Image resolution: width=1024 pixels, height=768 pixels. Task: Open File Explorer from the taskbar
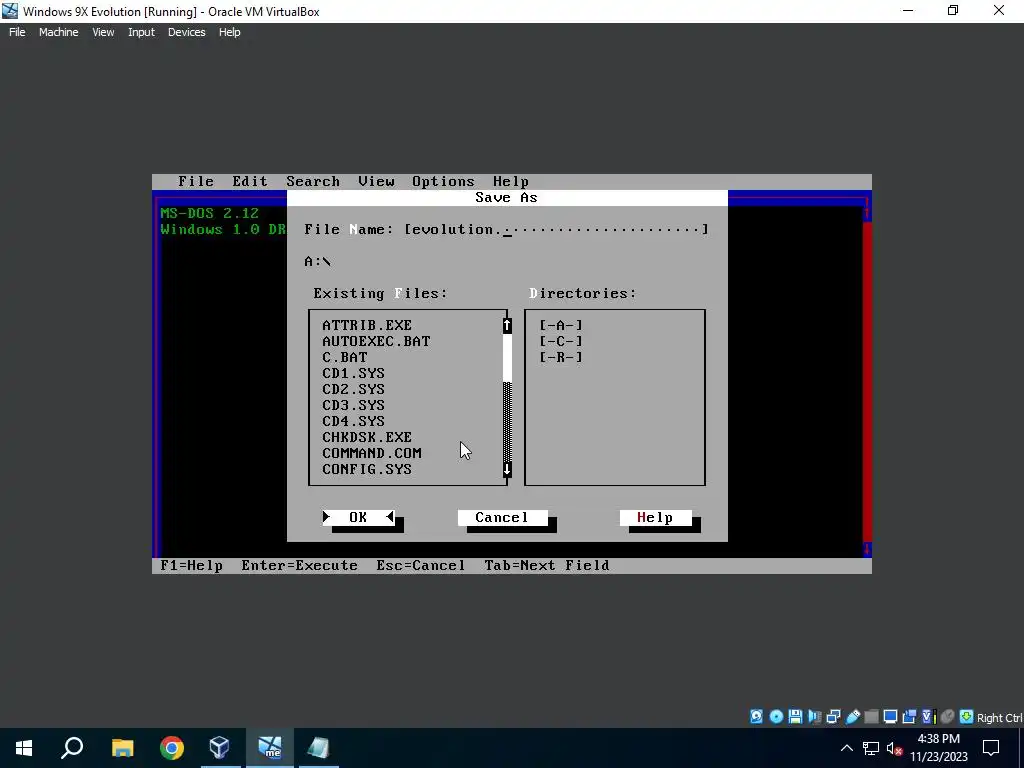click(122, 748)
